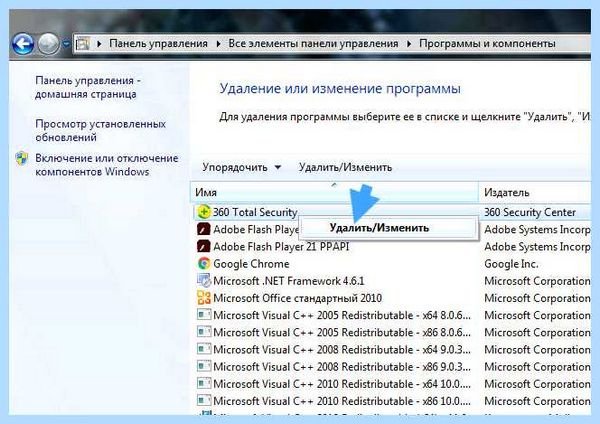Viewport: 600px width, 424px height.
Task: Click Google Inc. publisher cell
Action: [x=511, y=264]
